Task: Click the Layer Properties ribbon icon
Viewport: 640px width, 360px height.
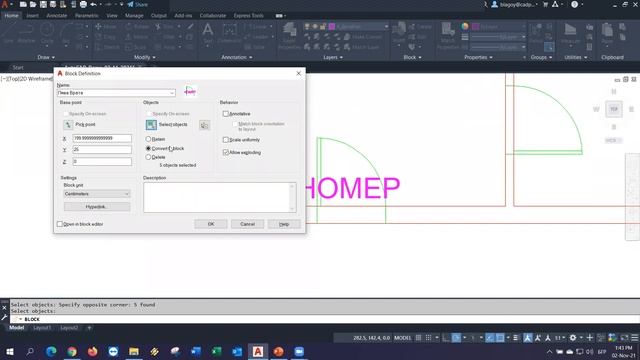Action: coord(289,36)
